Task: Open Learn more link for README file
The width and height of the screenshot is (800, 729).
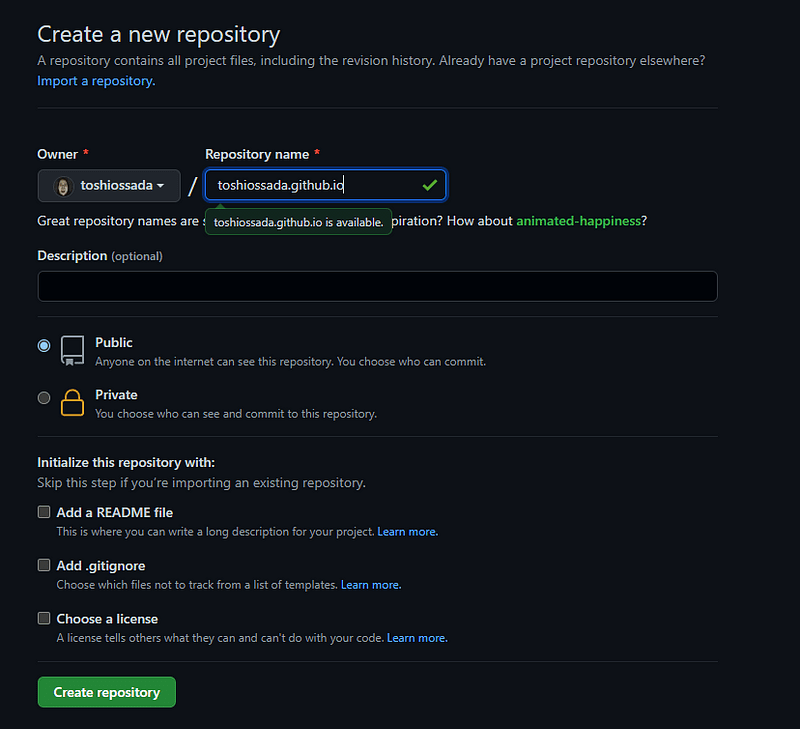Action: point(408,532)
